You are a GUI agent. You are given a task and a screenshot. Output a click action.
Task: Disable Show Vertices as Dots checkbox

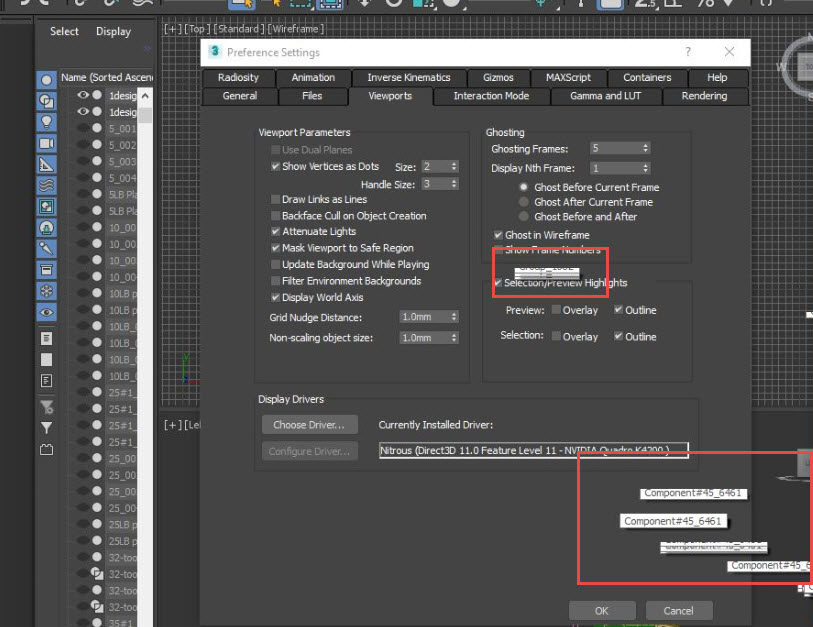275,166
